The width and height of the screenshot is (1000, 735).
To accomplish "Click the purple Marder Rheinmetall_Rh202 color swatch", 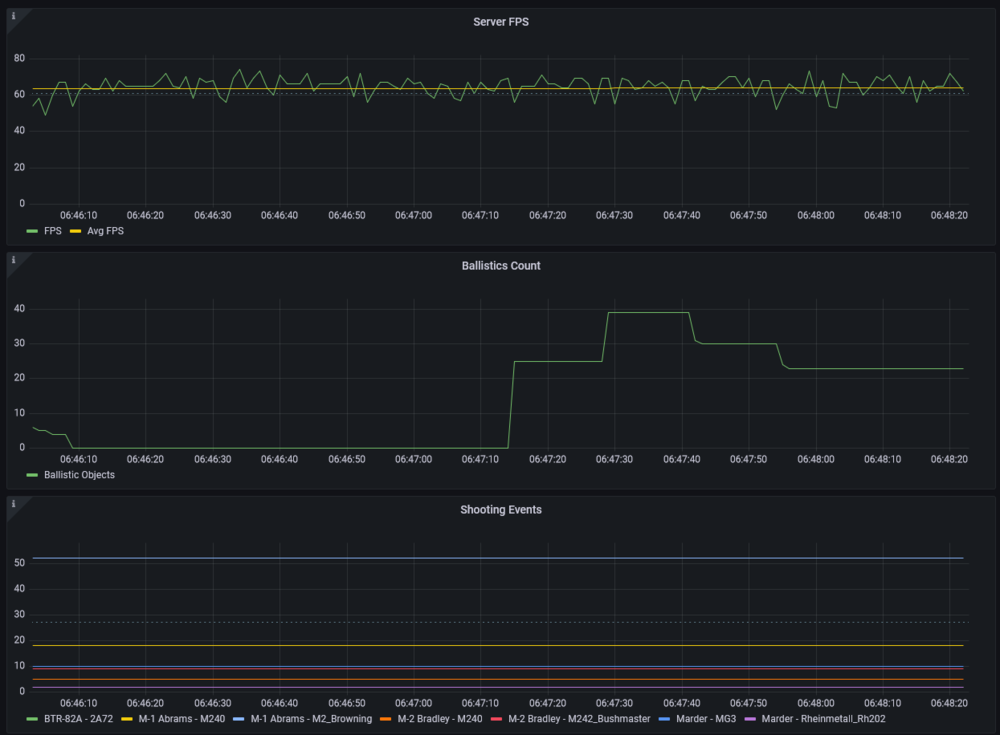I will (750, 719).
